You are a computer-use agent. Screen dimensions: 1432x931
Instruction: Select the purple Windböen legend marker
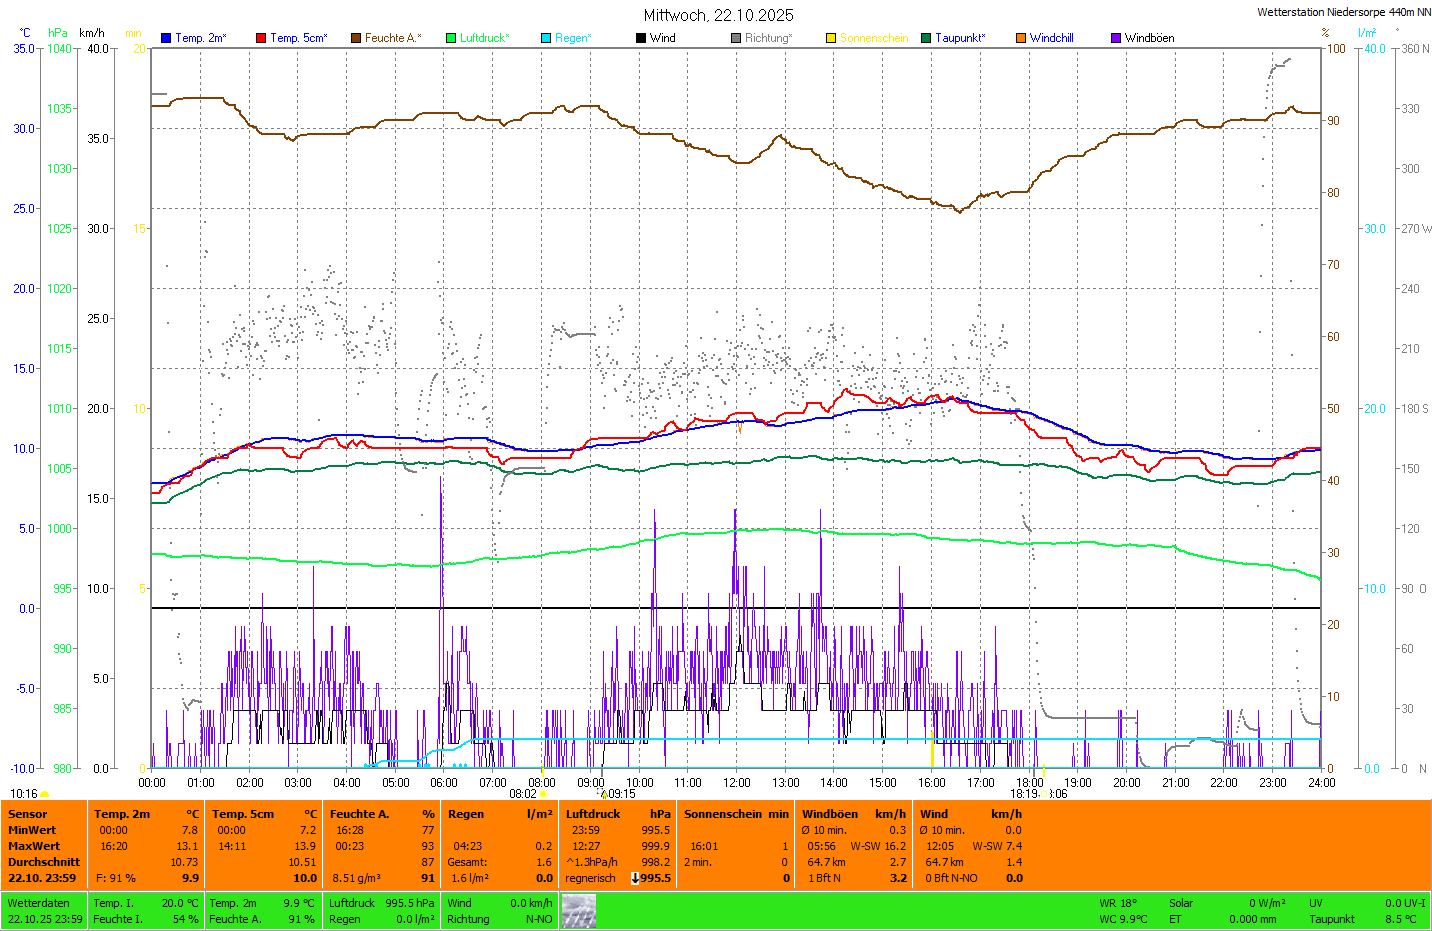coord(1116,38)
